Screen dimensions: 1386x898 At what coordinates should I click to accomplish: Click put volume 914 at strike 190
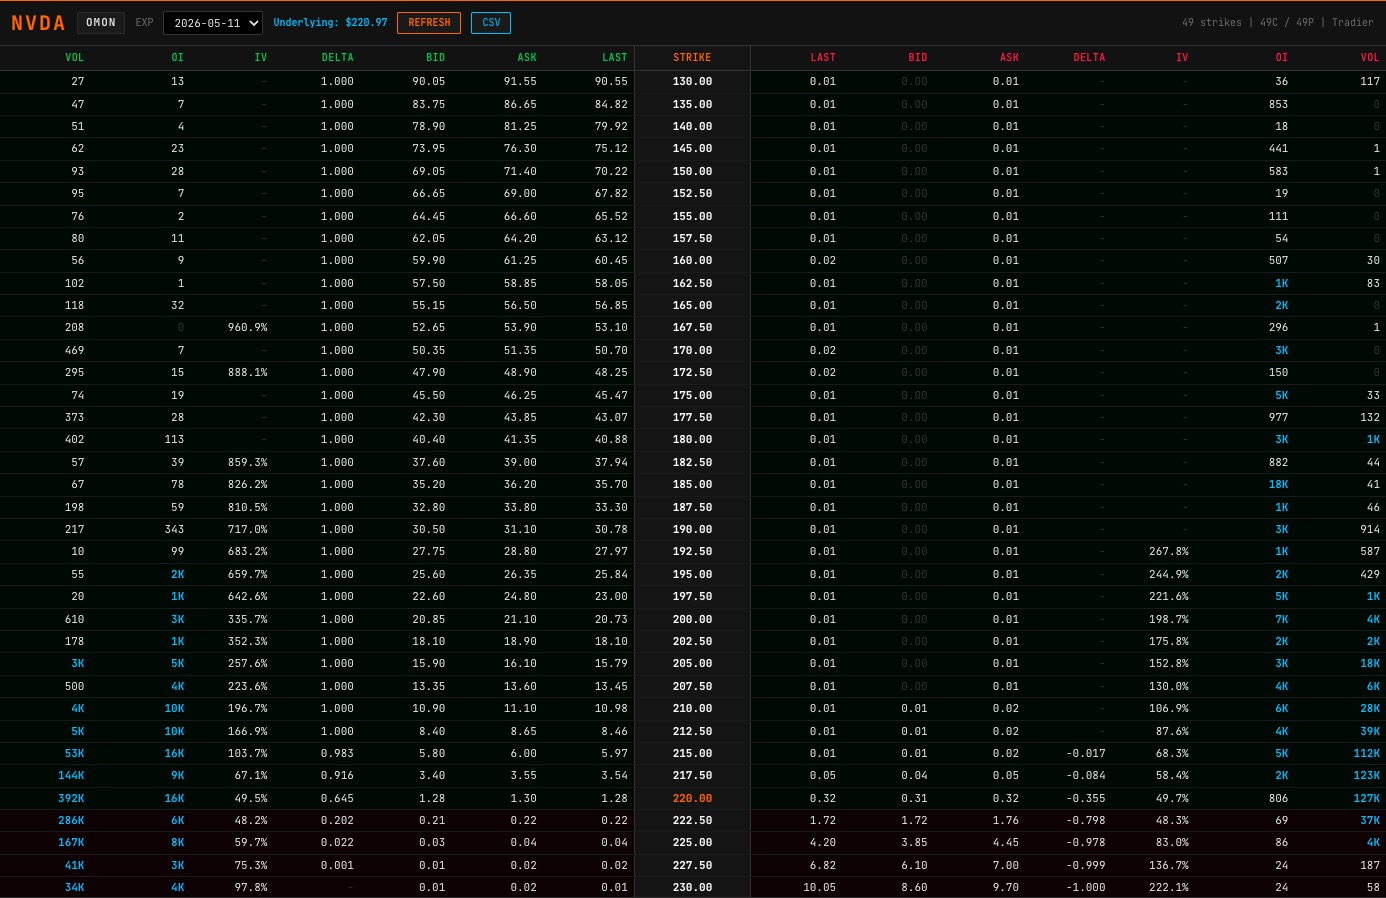(x=1370, y=529)
